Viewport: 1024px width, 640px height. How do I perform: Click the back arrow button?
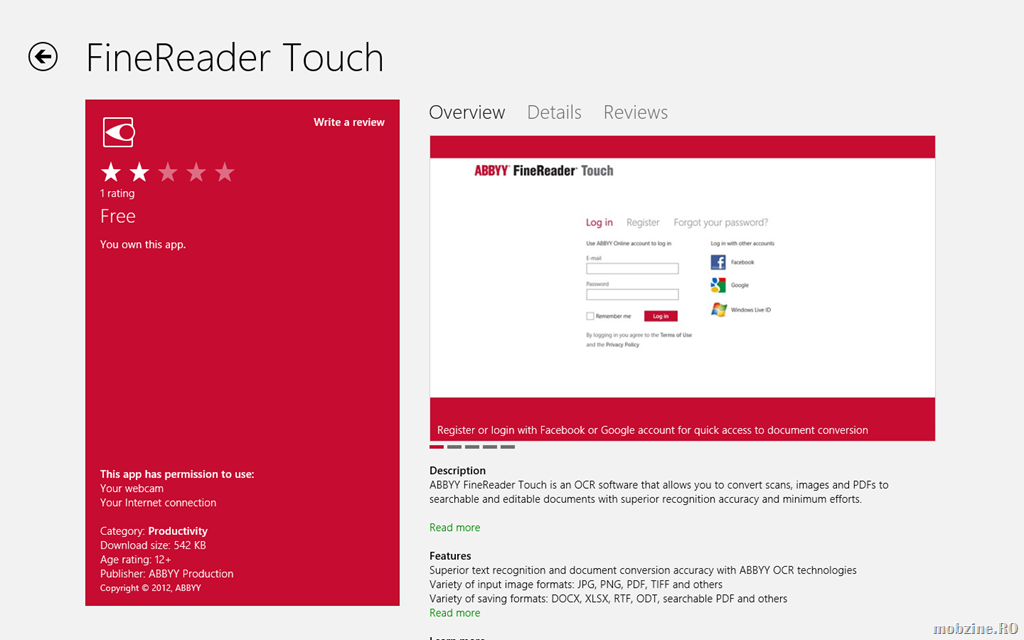[43, 57]
